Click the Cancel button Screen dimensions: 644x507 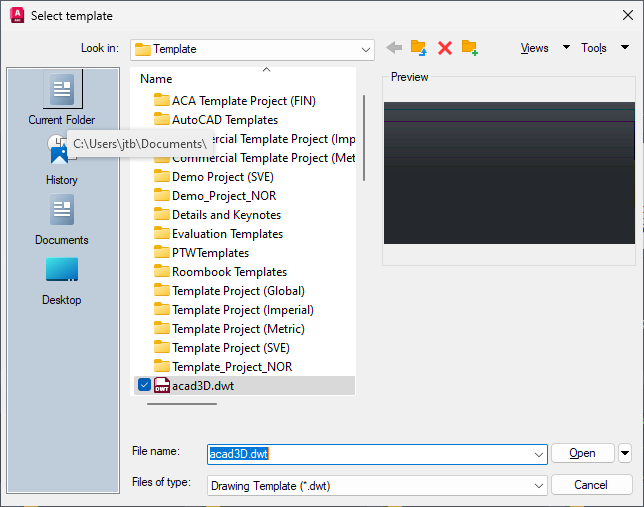[591, 485]
